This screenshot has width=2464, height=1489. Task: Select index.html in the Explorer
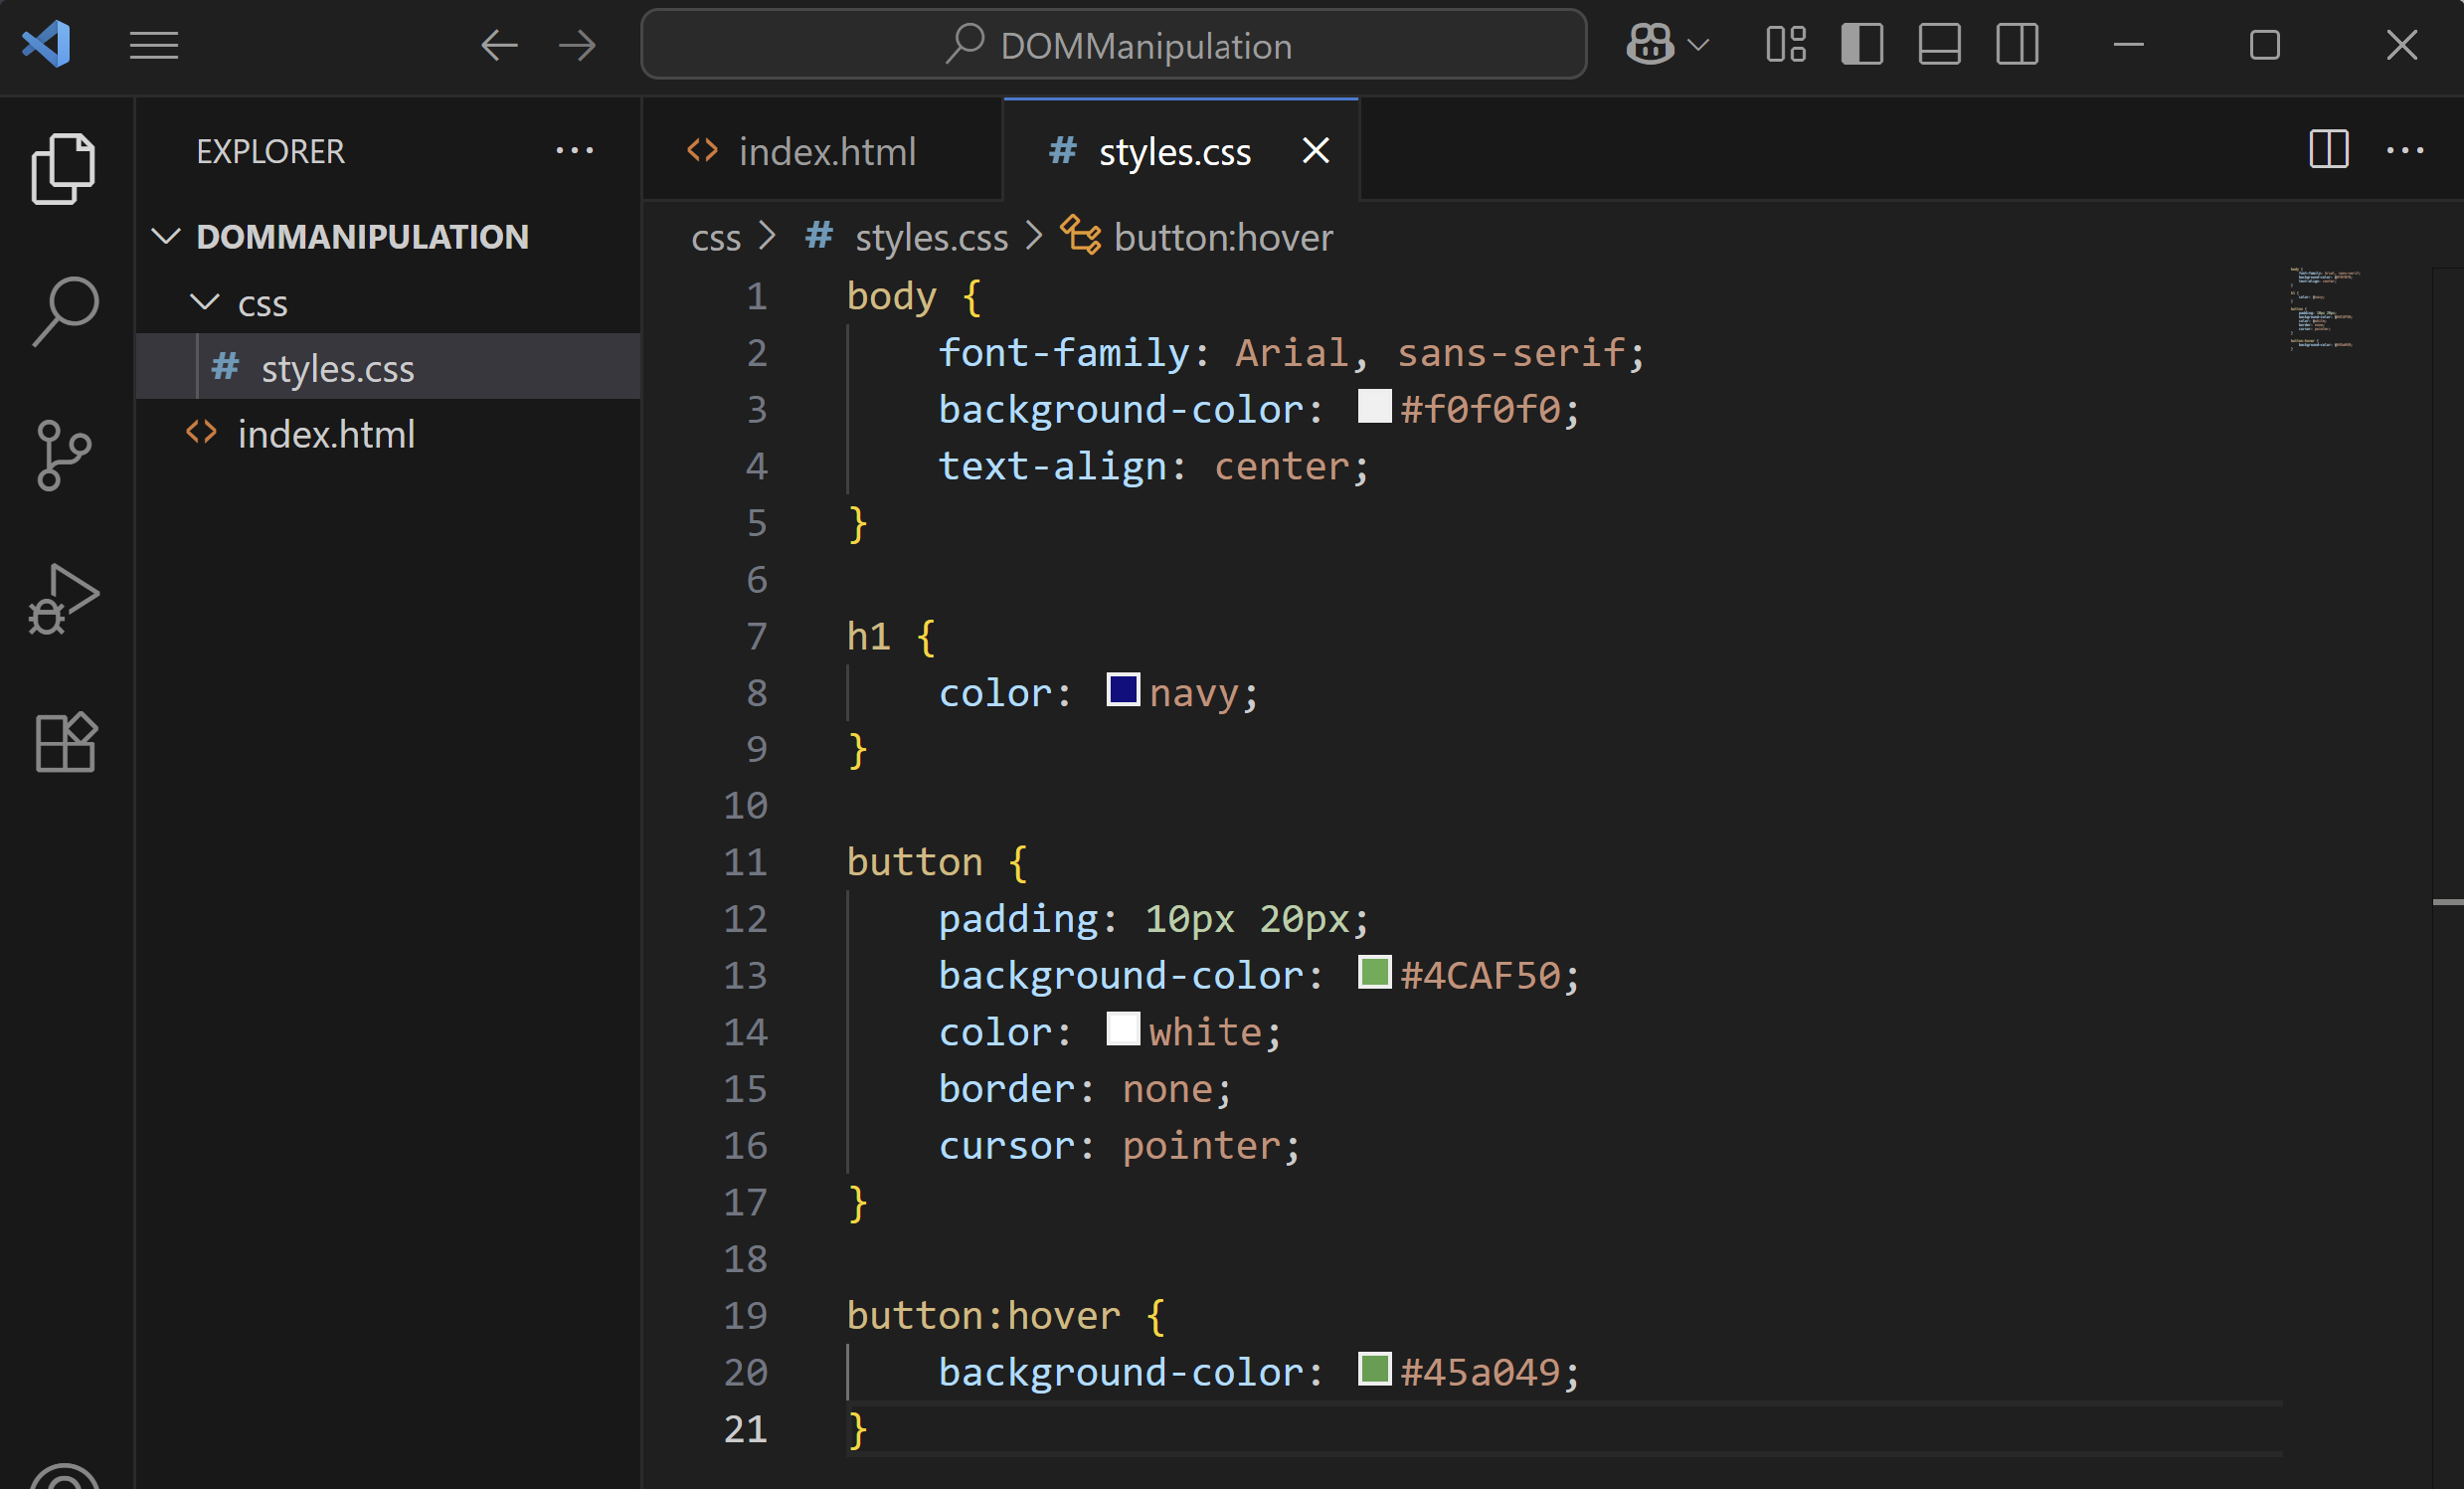tap(326, 433)
